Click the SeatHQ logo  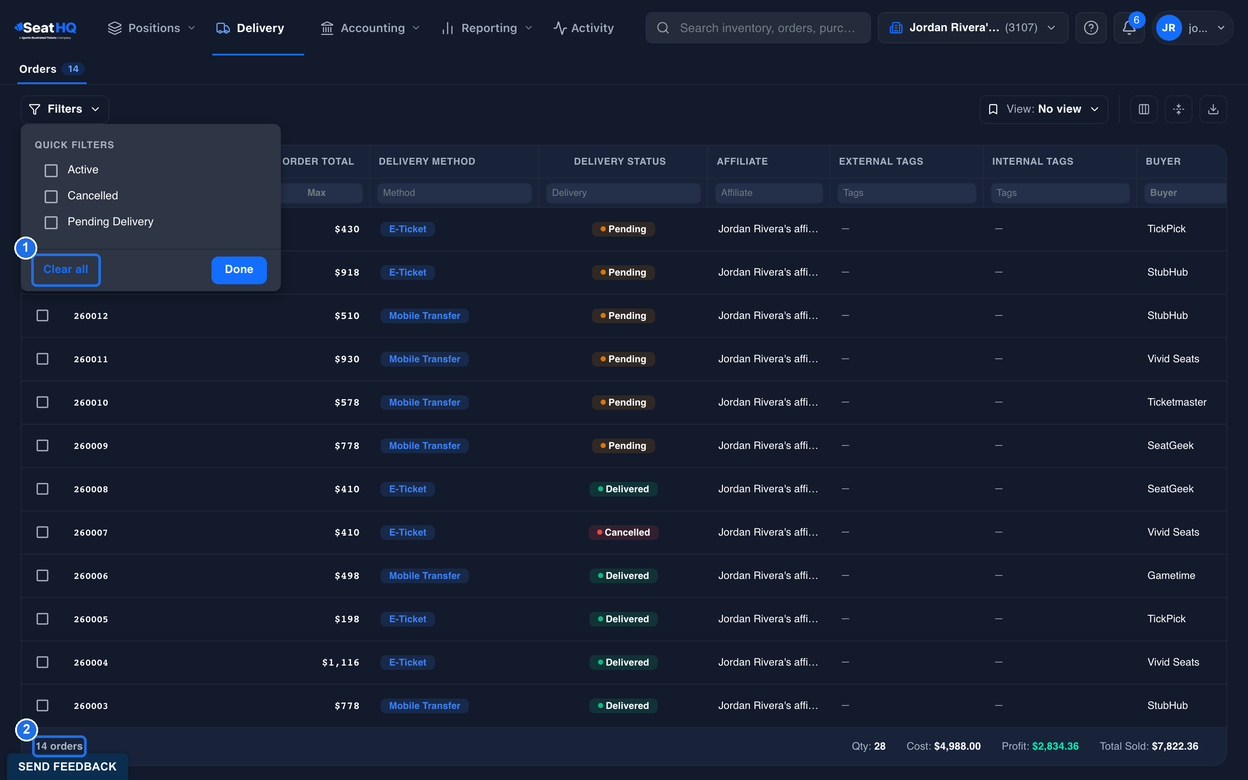[x=45, y=28]
